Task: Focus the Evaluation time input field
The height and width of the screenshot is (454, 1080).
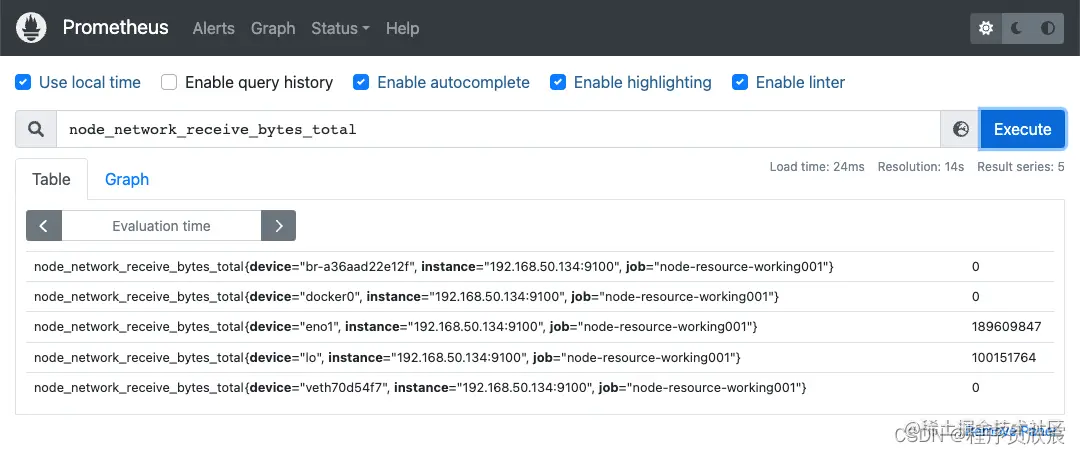Action: [161, 226]
